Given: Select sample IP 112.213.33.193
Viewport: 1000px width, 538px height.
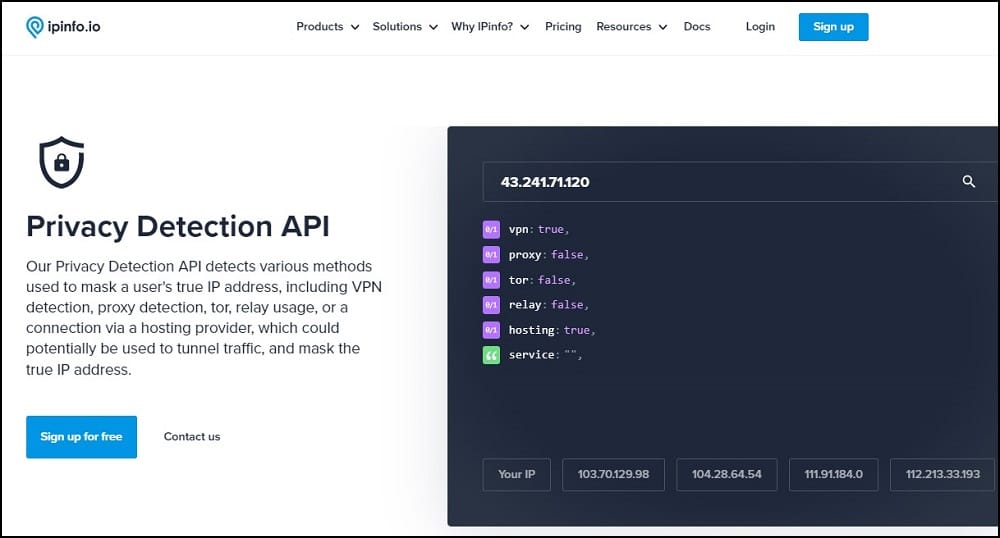Looking at the screenshot, I should tap(943, 474).
